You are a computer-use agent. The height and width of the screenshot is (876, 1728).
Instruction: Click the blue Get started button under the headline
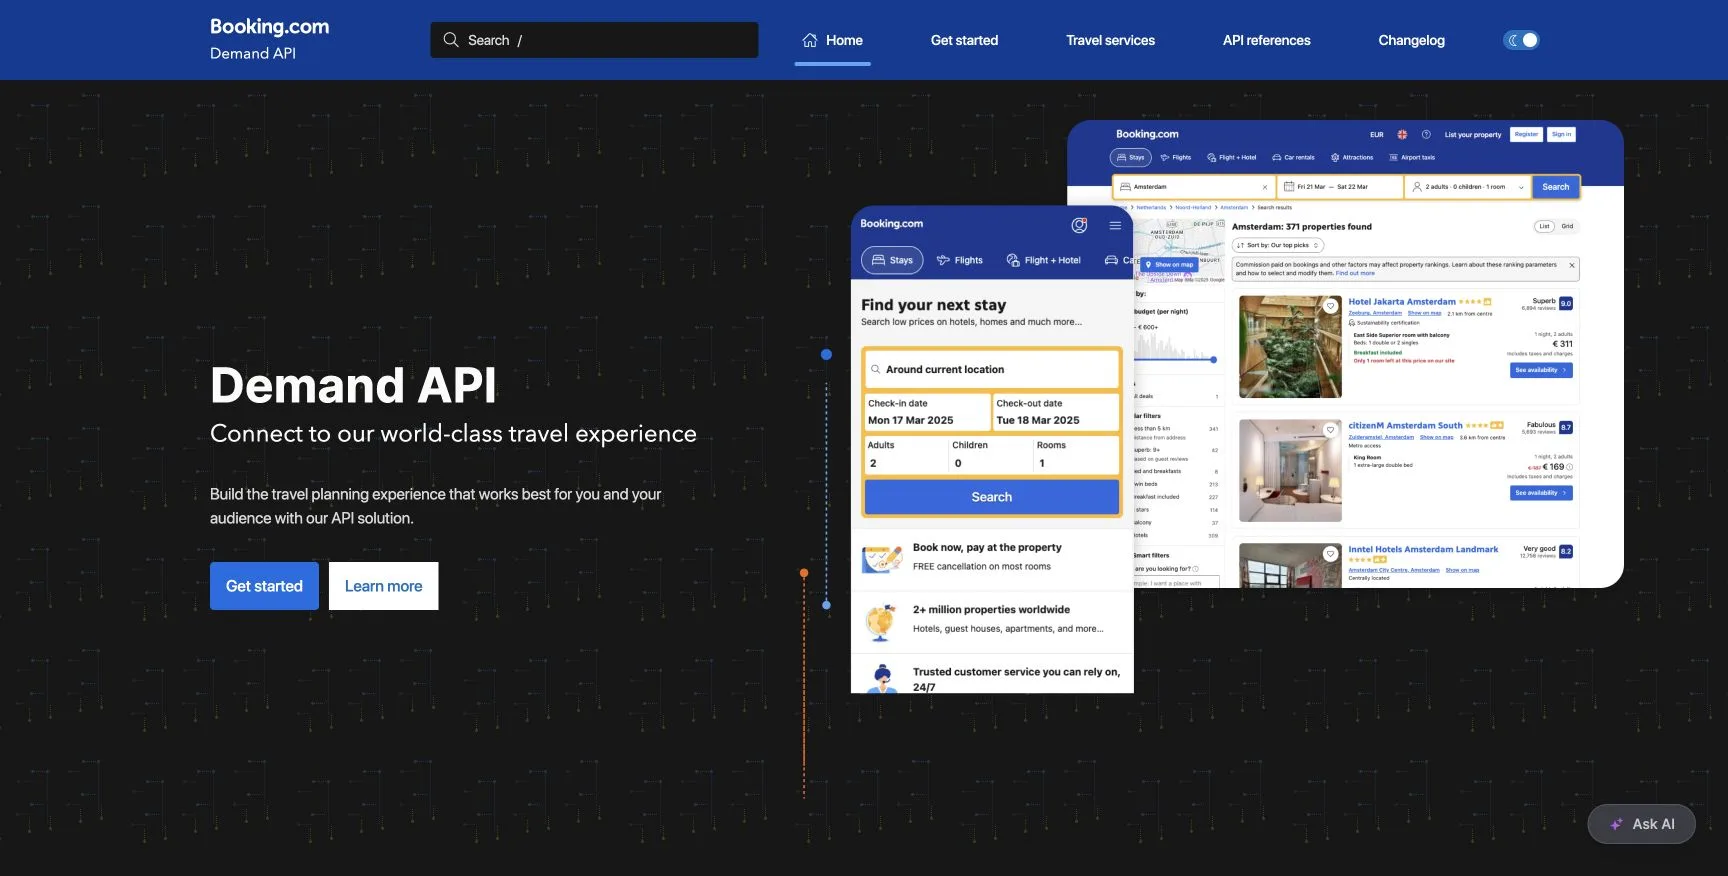click(x=264, y=586)
